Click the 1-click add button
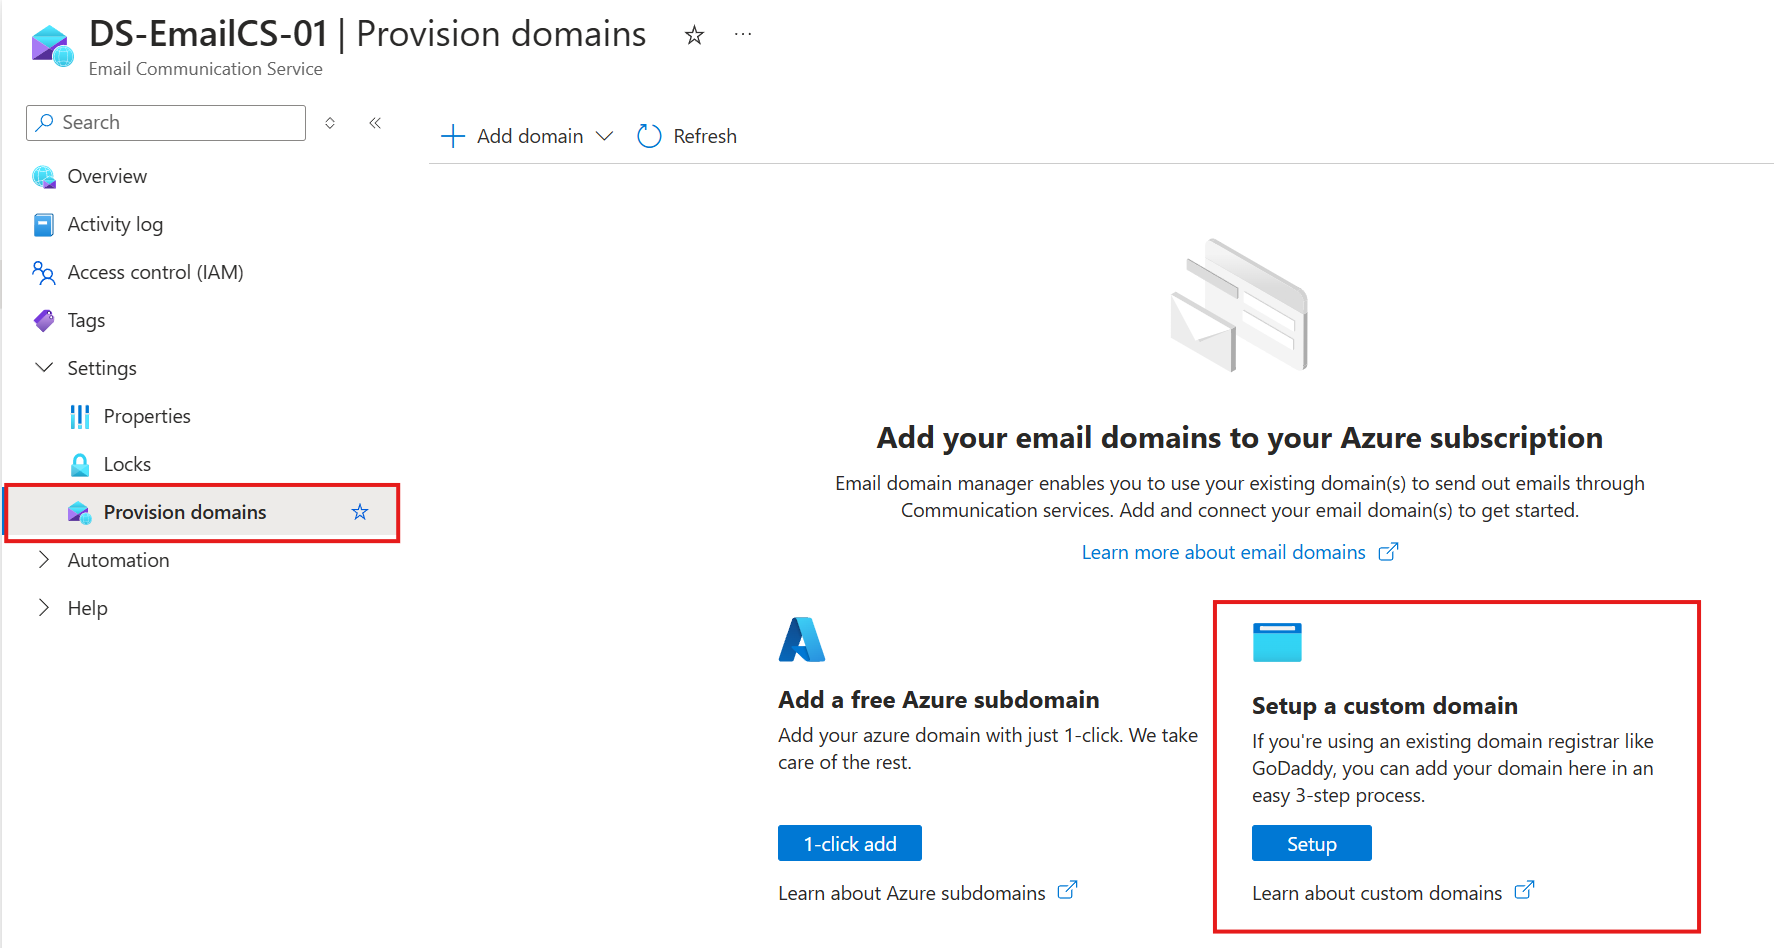 click(x=849, y=843)
